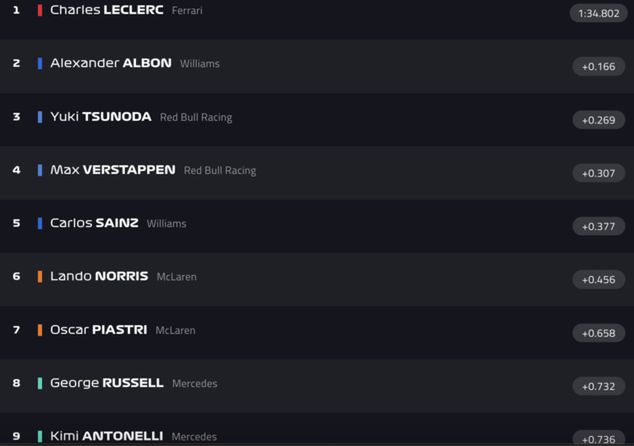The width and height of the screenshot is (634, 446).
Task: Click Piastri's +0.658 gap badge
Action: 598,333
